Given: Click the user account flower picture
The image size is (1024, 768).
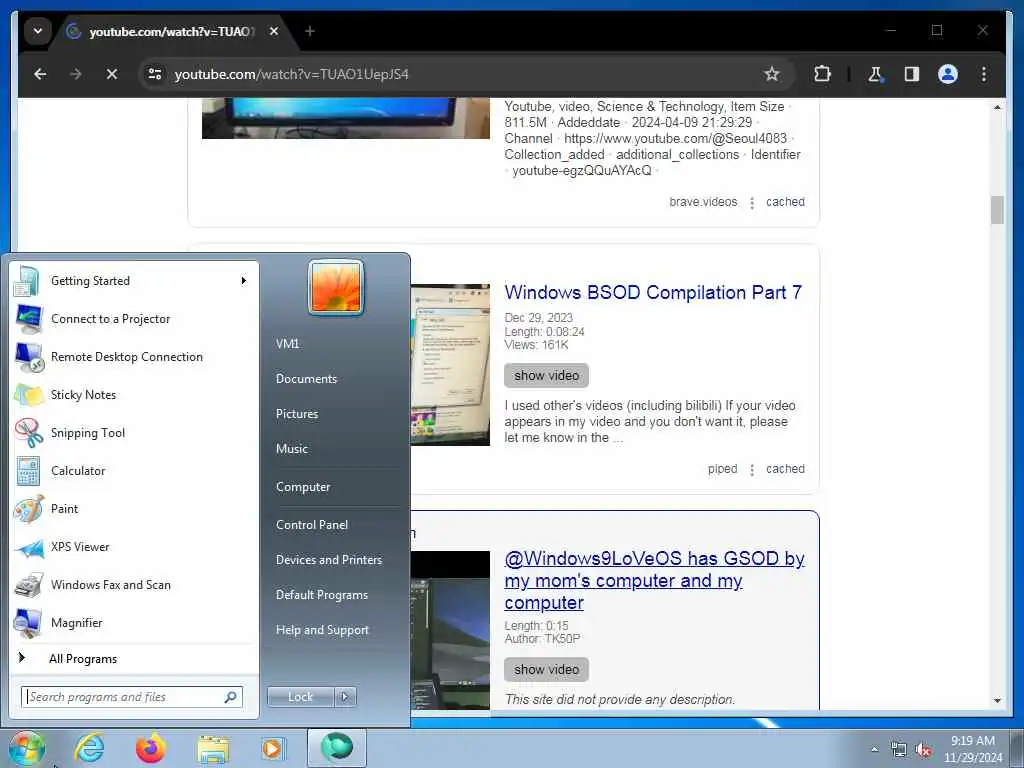Looking at the screenshot, I should (336, 287).
